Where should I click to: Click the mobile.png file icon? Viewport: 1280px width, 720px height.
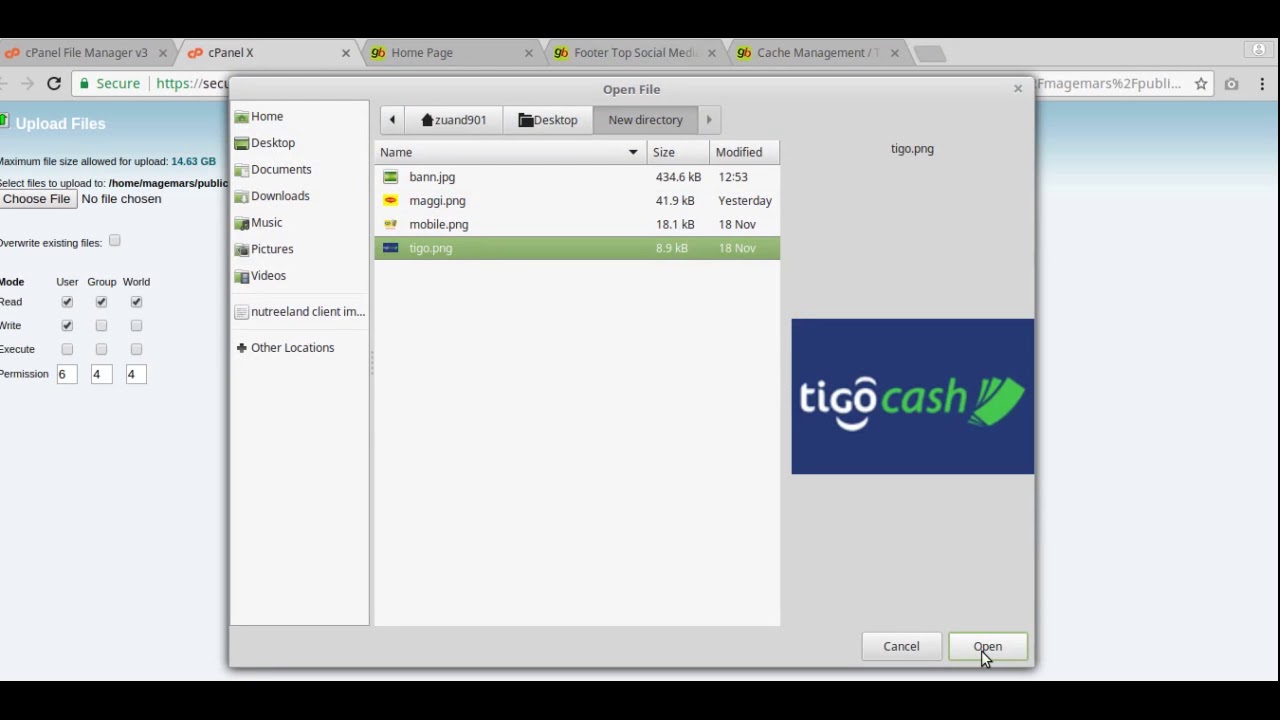click(x=390, y=224)
